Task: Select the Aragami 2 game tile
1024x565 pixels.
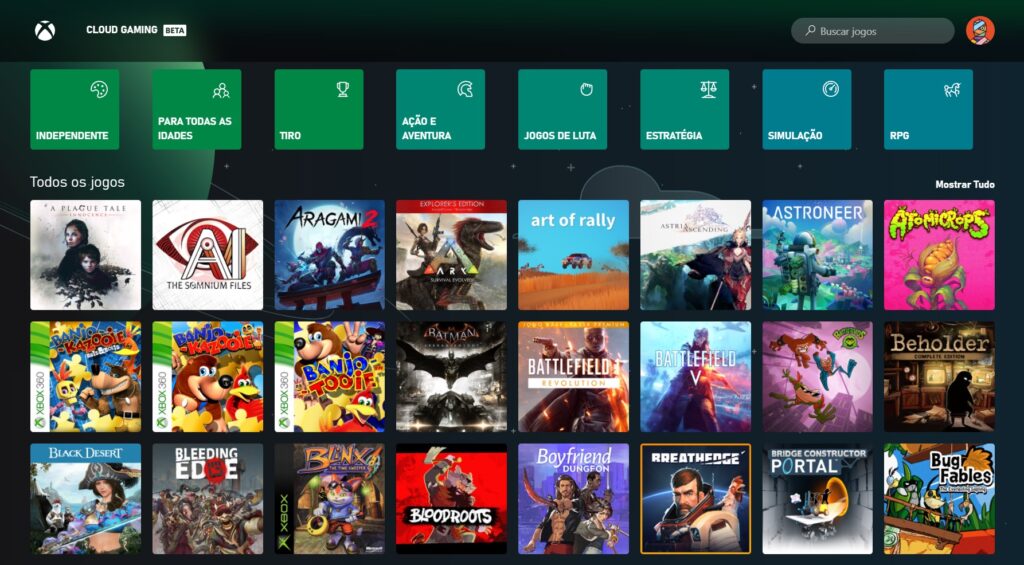Action: [330, 255]
